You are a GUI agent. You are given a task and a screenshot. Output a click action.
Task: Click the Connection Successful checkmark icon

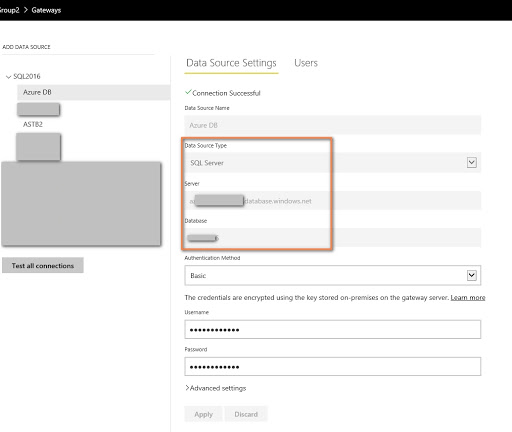(x=188, y=92)
